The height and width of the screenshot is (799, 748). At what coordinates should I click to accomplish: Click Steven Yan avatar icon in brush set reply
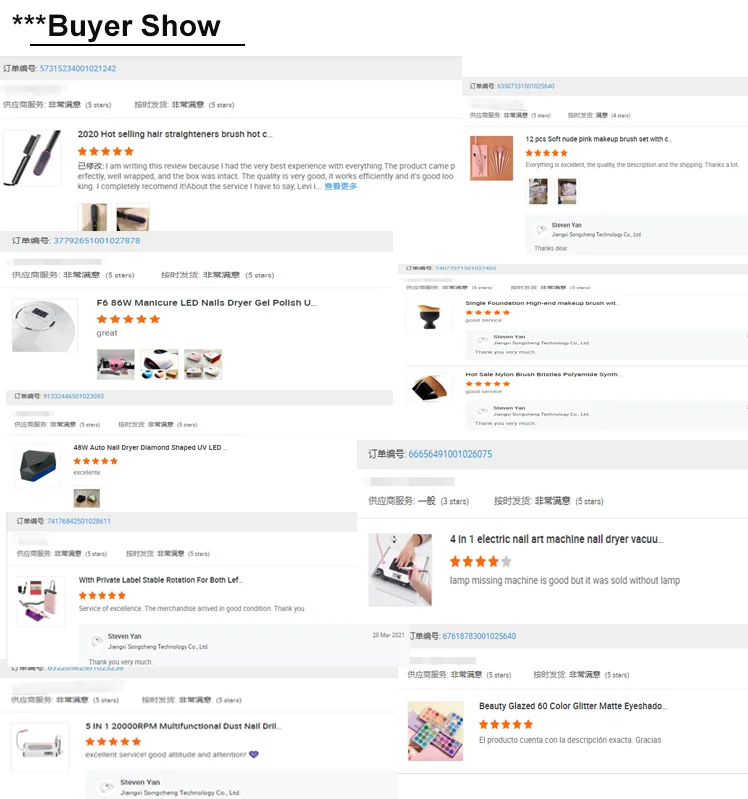coord(541,229)
